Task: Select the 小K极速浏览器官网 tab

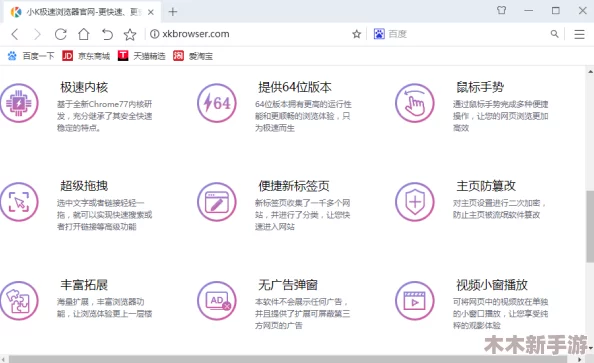Action: tap(83, 12)
